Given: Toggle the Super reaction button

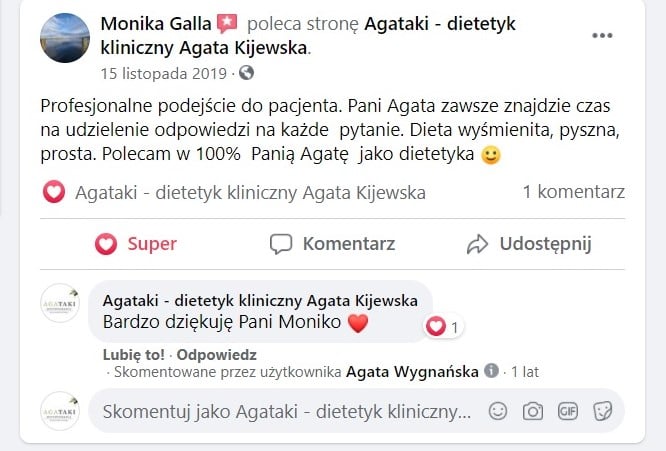Looking at the screenshot, I should (x=135, y=244).
